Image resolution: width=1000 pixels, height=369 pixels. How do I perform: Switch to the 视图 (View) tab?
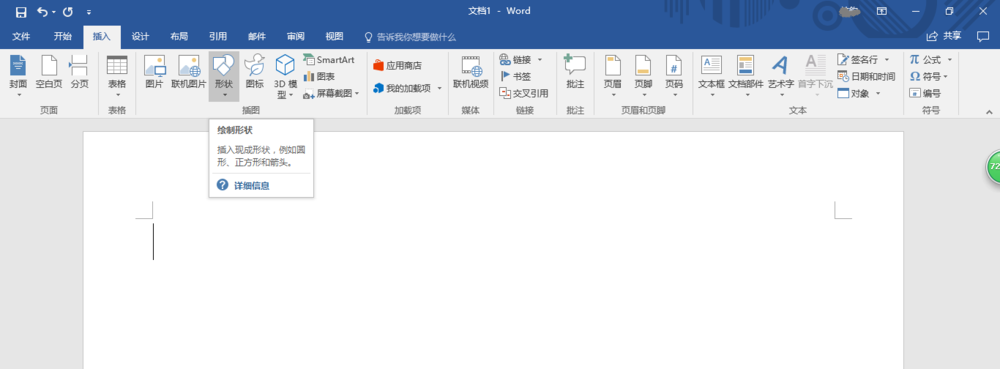pos(334,36)
